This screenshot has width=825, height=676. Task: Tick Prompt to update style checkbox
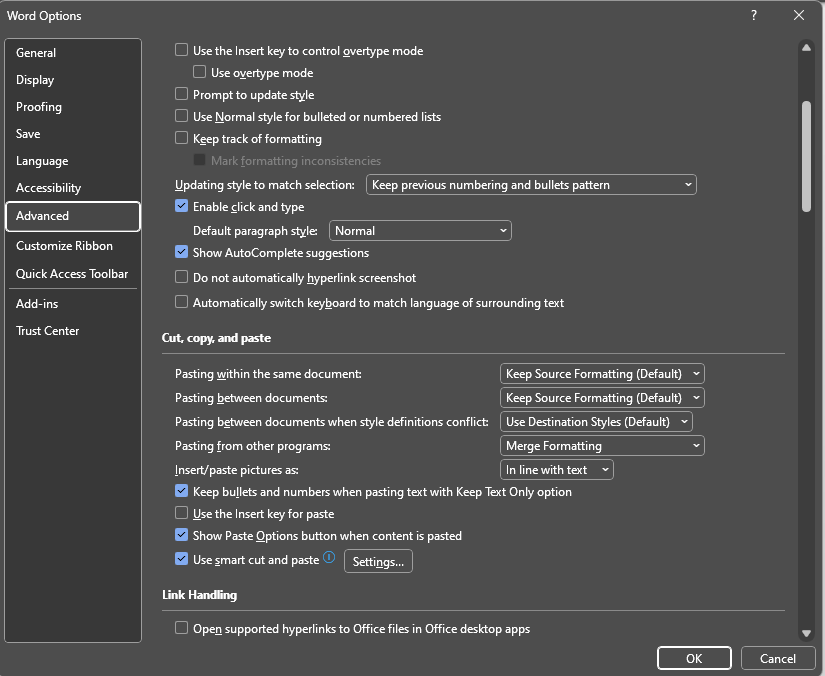click(182, 94)
